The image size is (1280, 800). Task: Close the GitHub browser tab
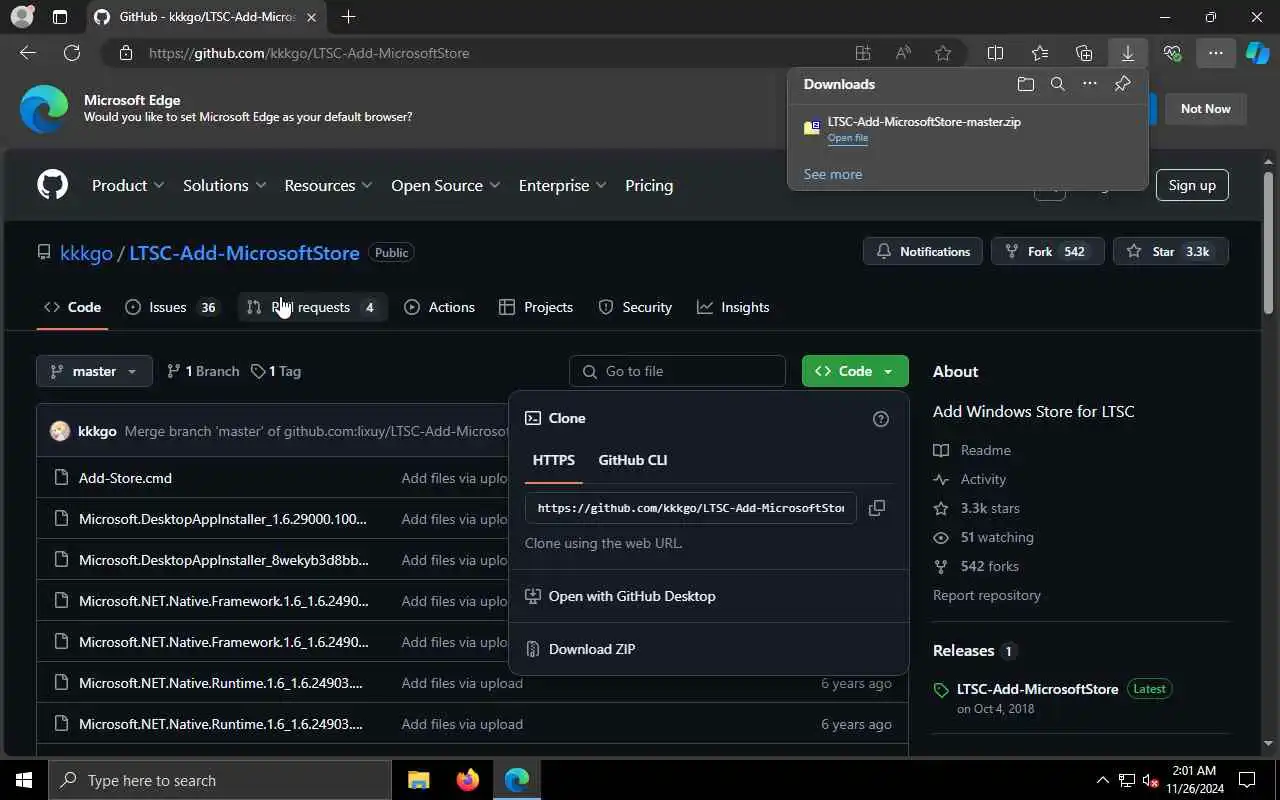pyautogui.click(x=311, y=17)
